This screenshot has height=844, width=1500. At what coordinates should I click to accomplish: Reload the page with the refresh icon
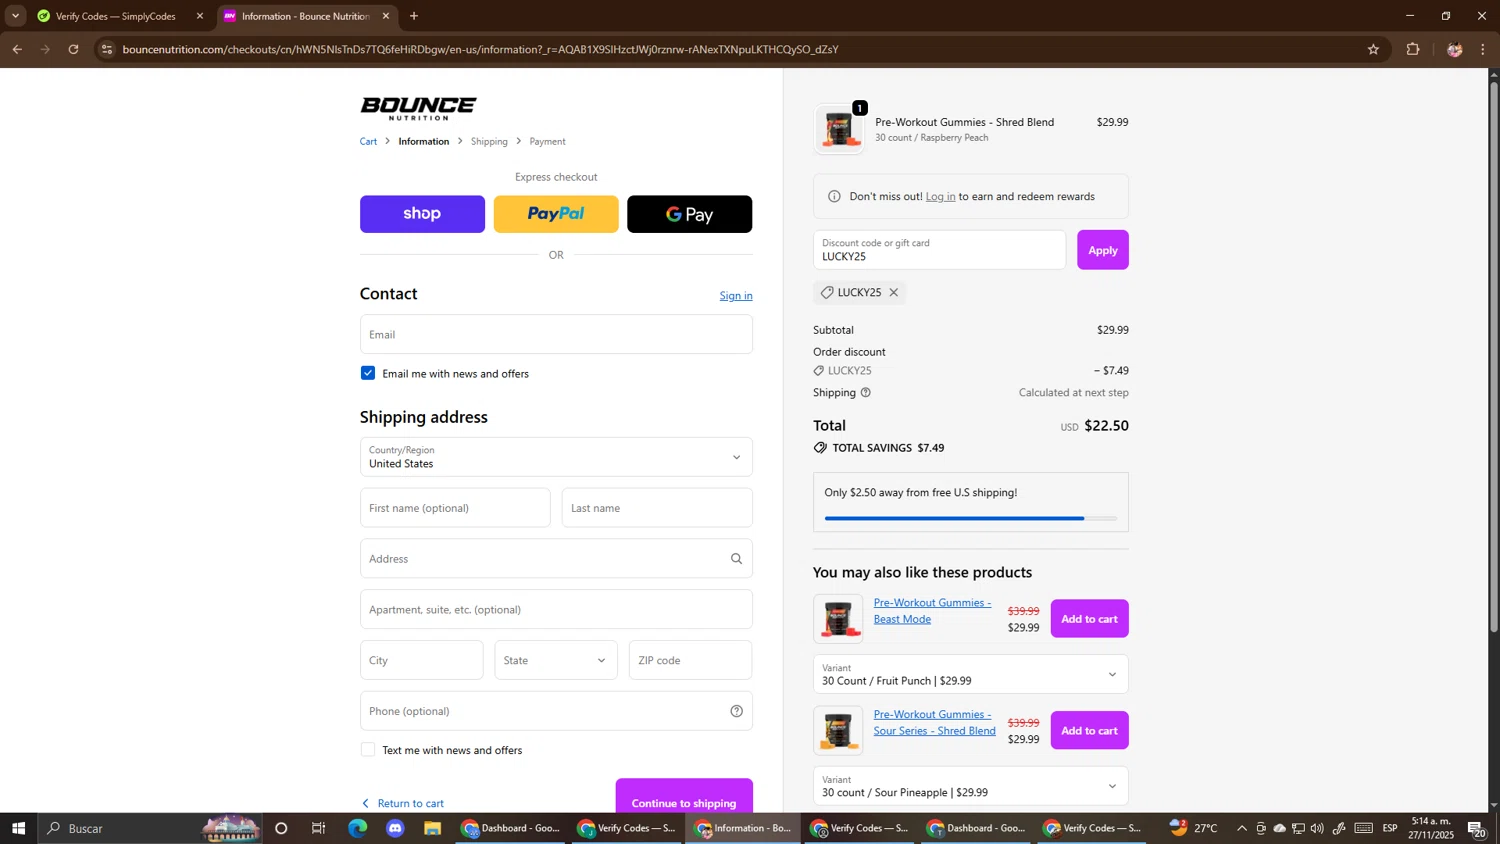pos(73,49)
